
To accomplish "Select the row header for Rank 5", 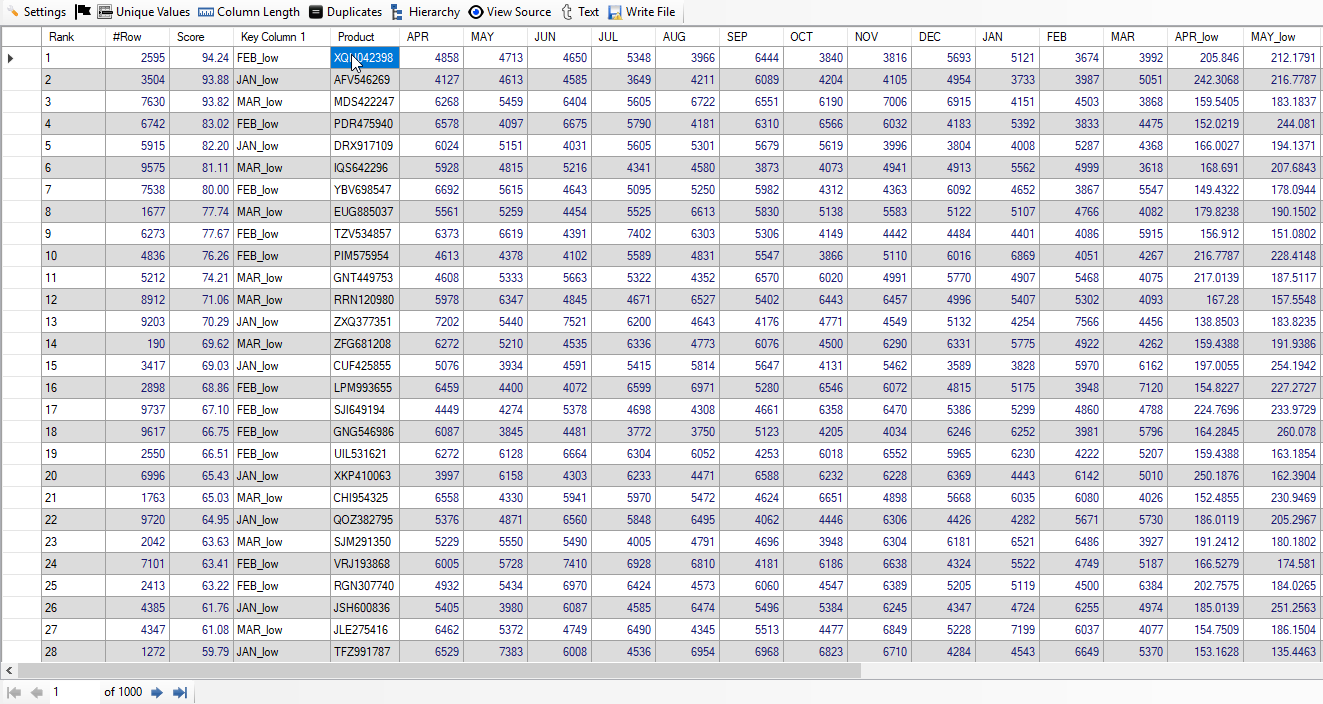I will 20,146.
